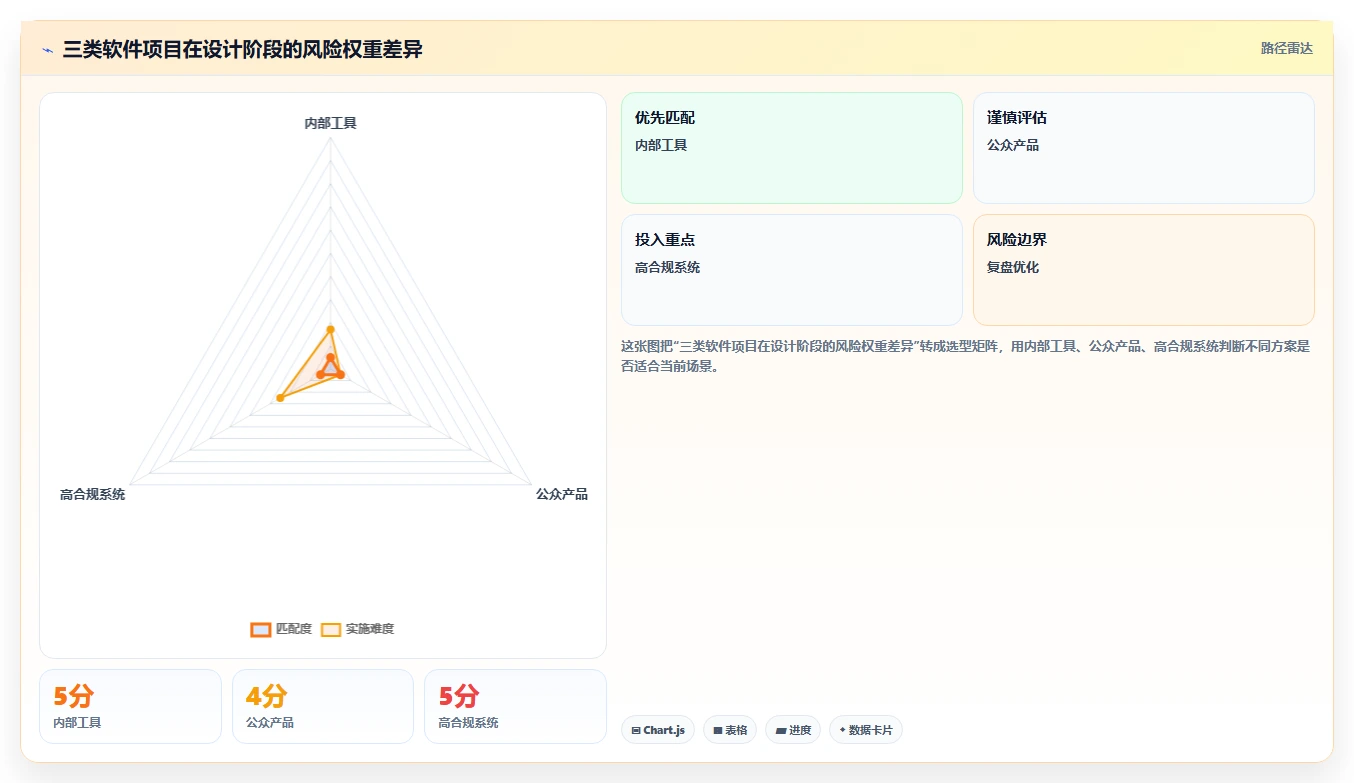Click the 数据卡片 tag icon
The width and height of the screenshot is (1354, 783).
842,730
